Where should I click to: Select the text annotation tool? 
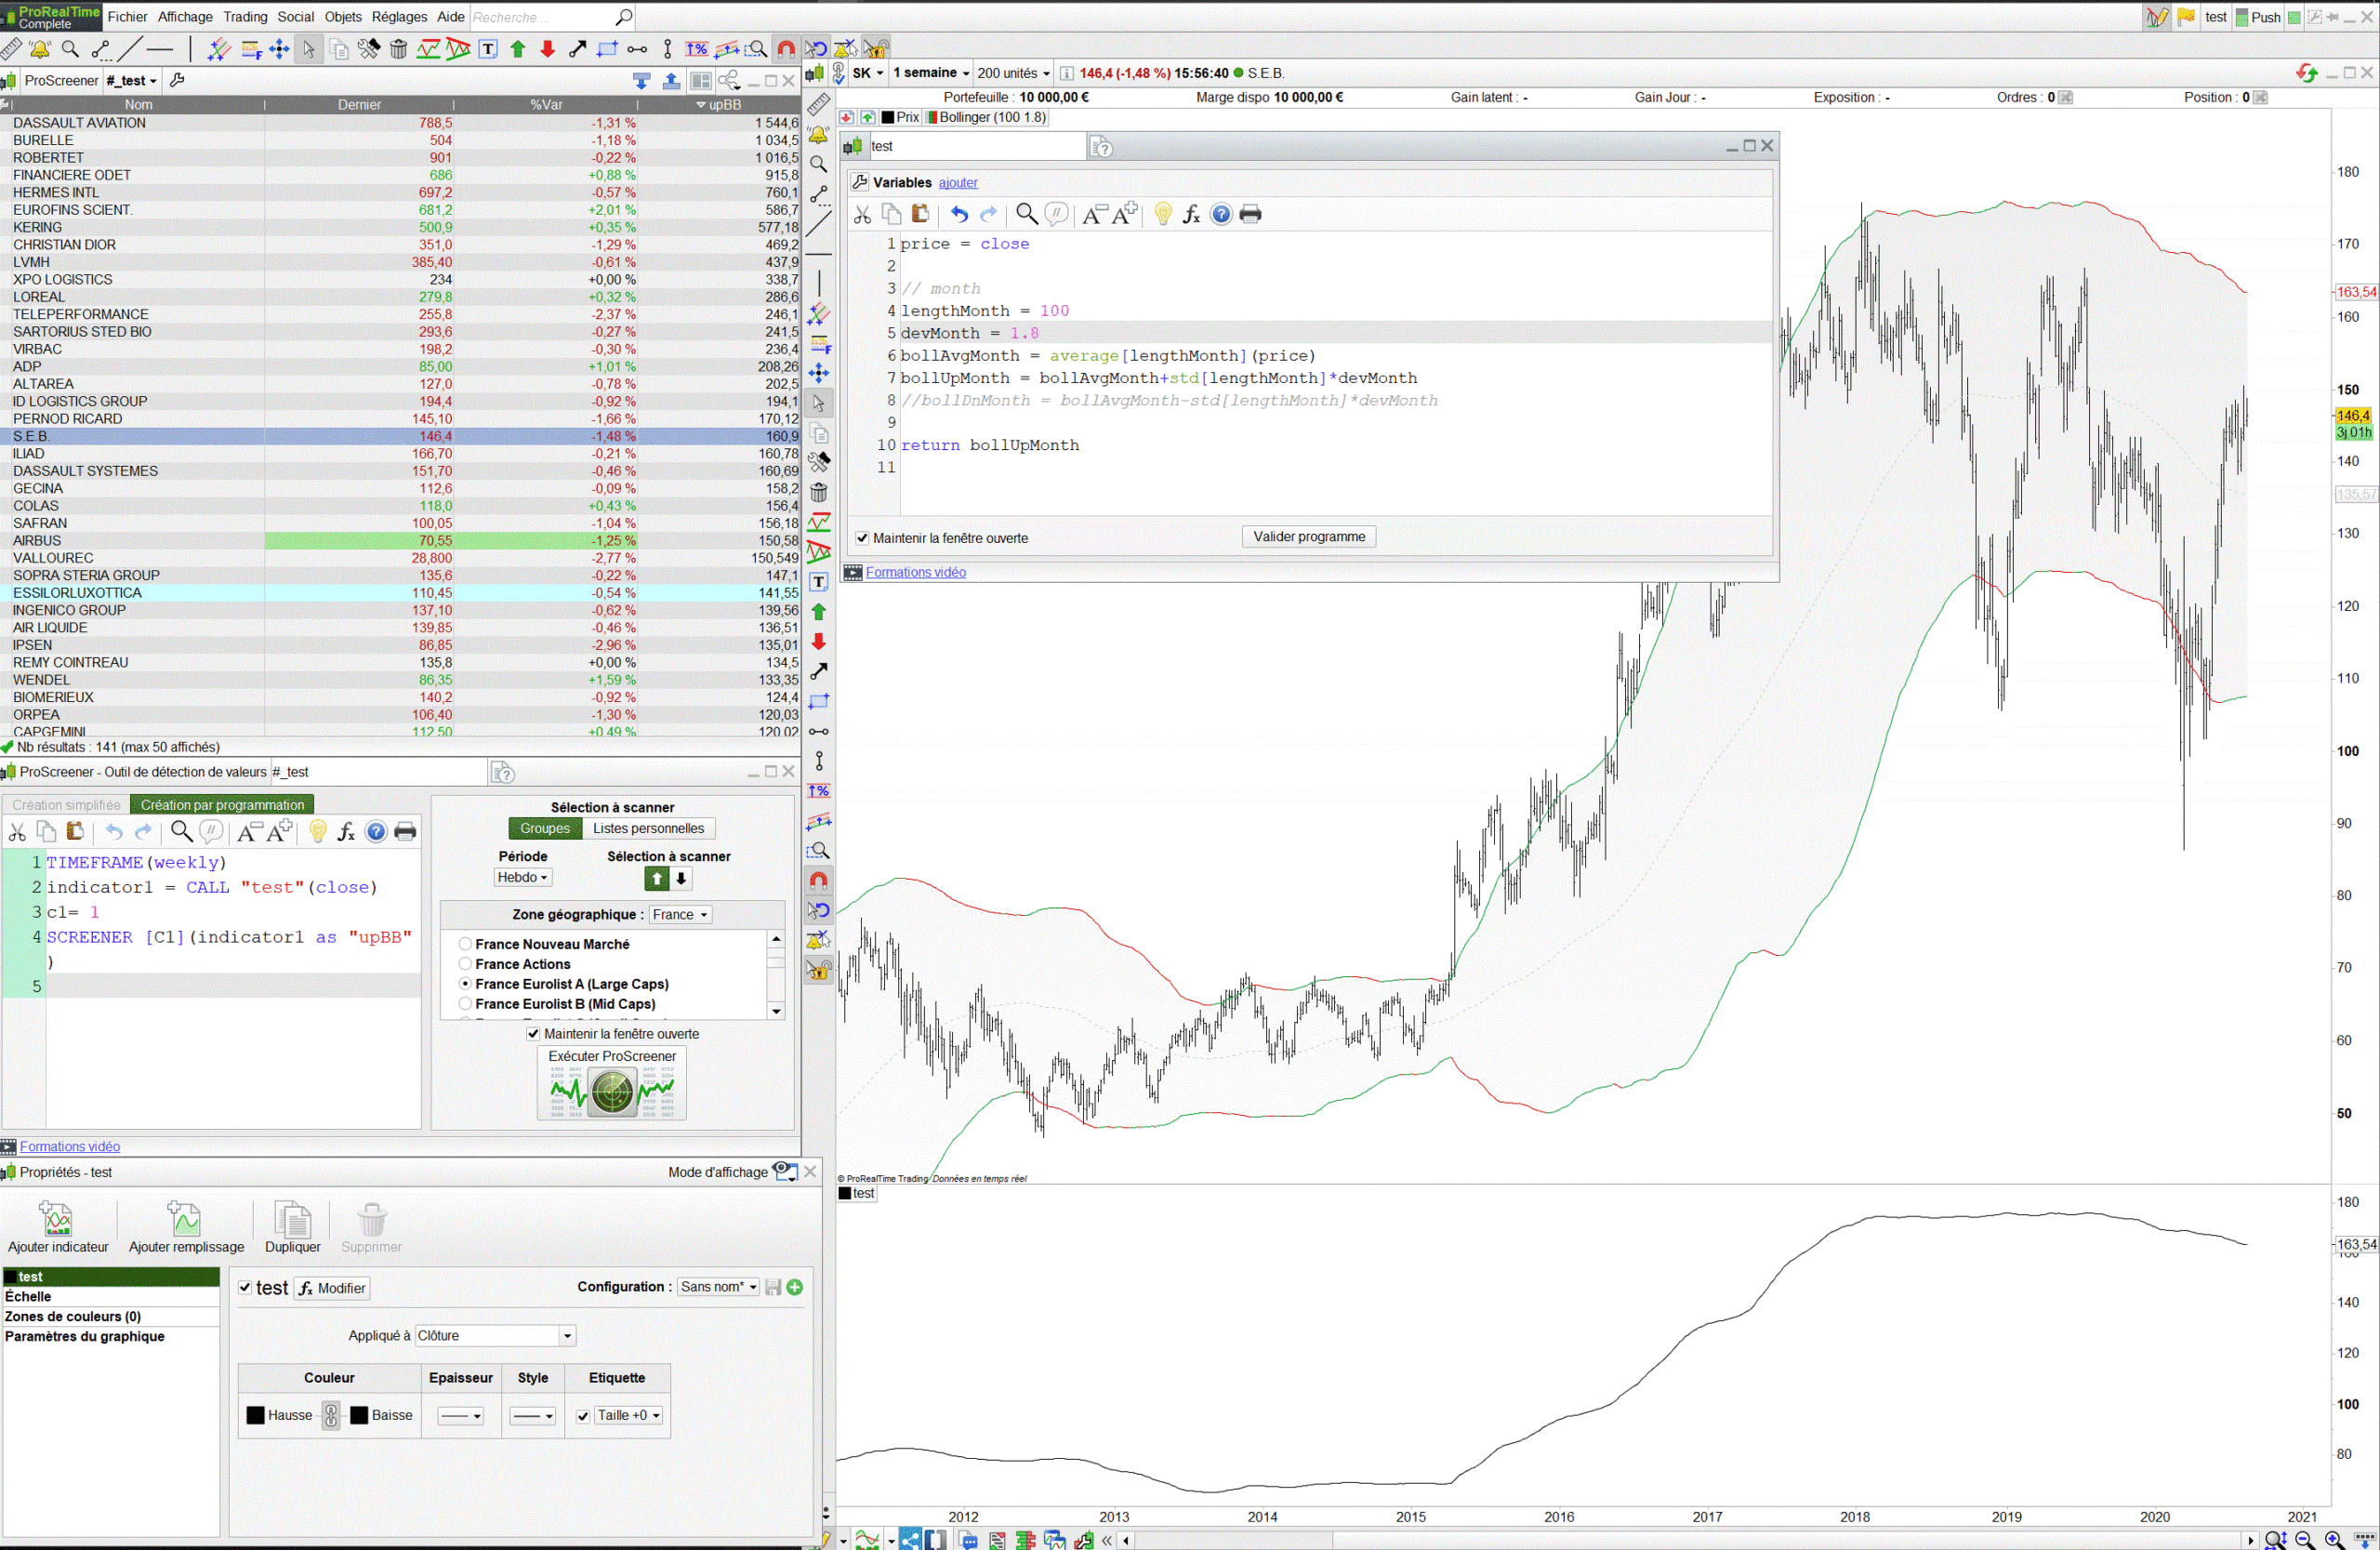(x=488, y=49)
